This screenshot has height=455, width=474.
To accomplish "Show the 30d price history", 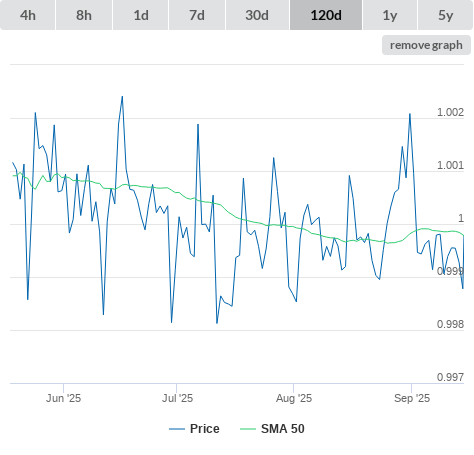I will (x=257, y=15).
